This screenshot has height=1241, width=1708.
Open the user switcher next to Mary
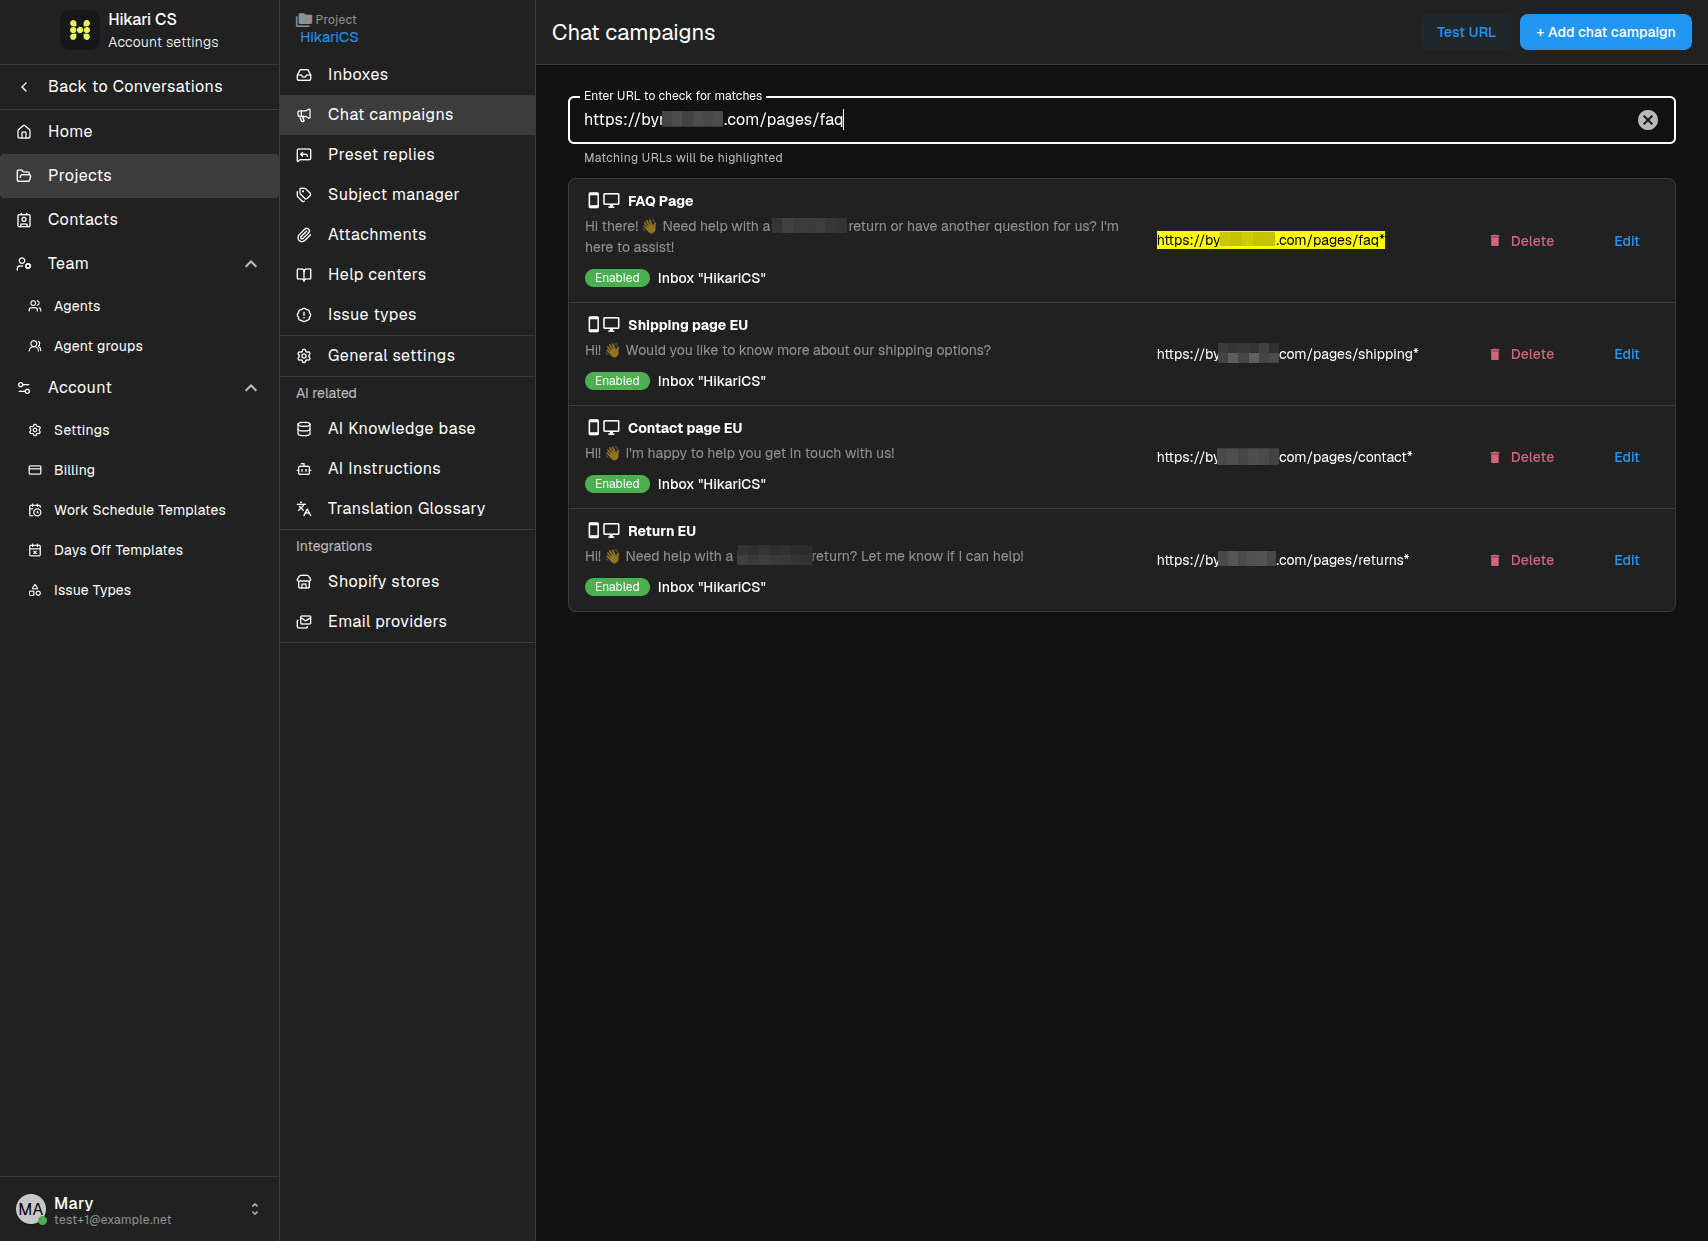click(x=255, y=1209)
